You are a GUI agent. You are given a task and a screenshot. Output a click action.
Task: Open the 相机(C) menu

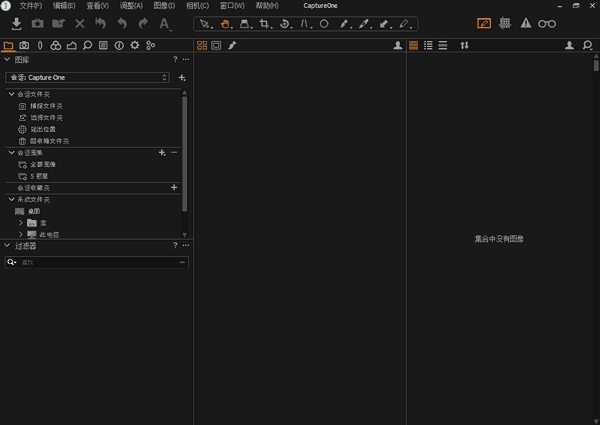coord(197,6)
